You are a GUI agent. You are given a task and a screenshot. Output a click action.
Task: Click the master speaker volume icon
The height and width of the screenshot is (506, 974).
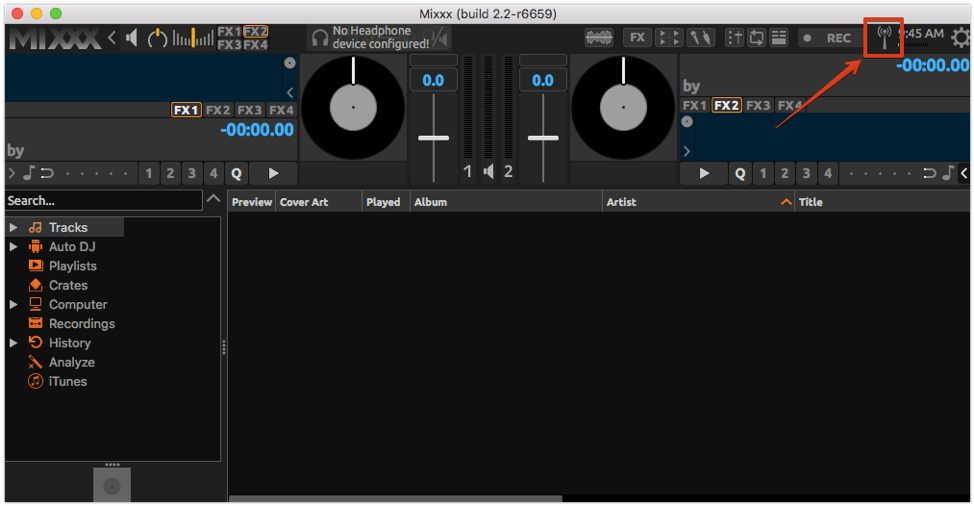pos(131,38)
